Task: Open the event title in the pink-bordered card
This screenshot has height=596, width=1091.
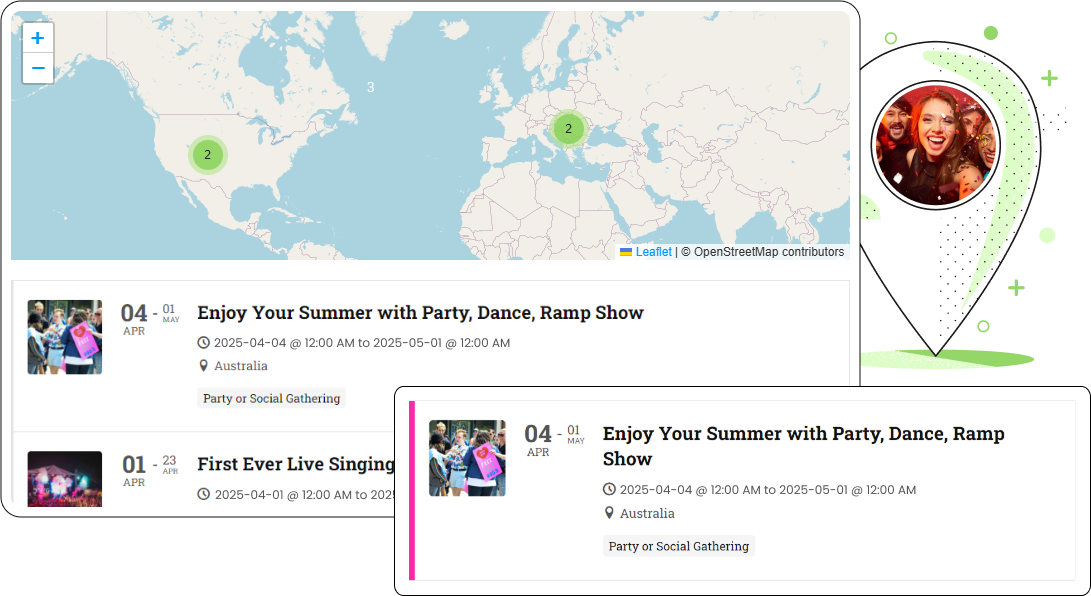Action: 803,446
